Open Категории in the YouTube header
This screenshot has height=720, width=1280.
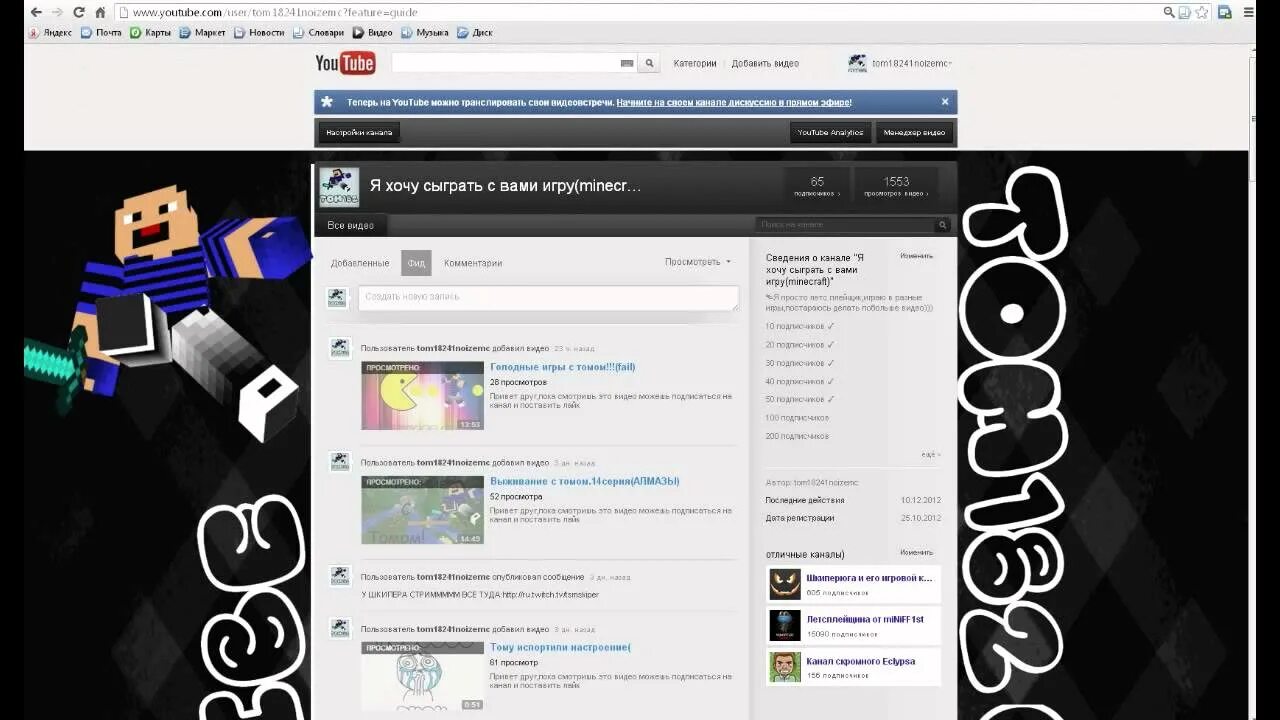click(x=695, y=63)
